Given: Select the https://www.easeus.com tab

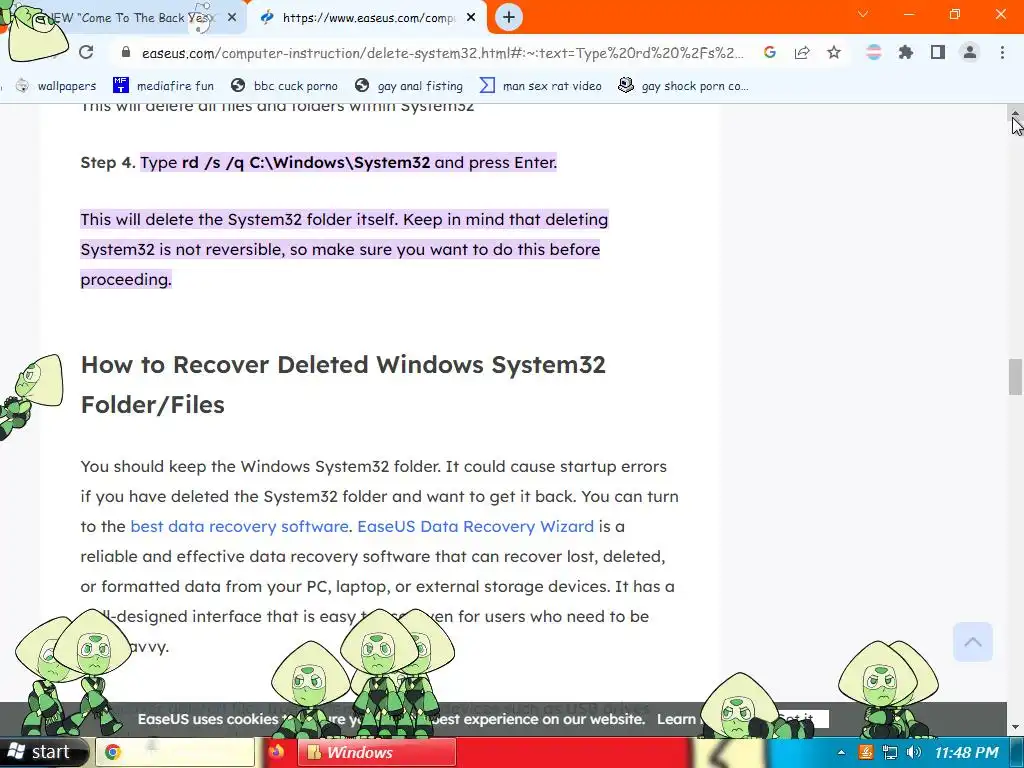Looking at the screenshot, I should [x=369, y=18].
